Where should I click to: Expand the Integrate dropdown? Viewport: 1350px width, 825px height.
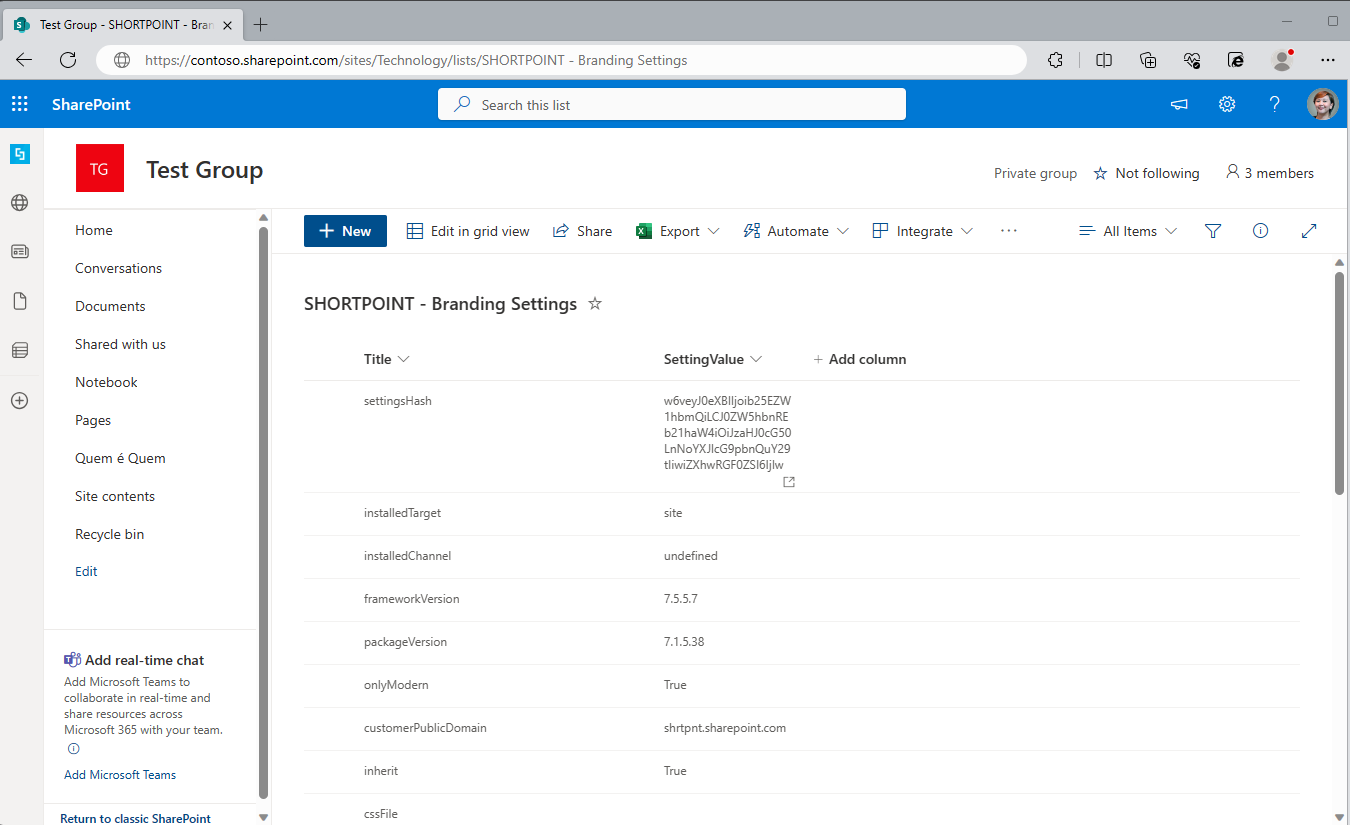tap(923, 231)
